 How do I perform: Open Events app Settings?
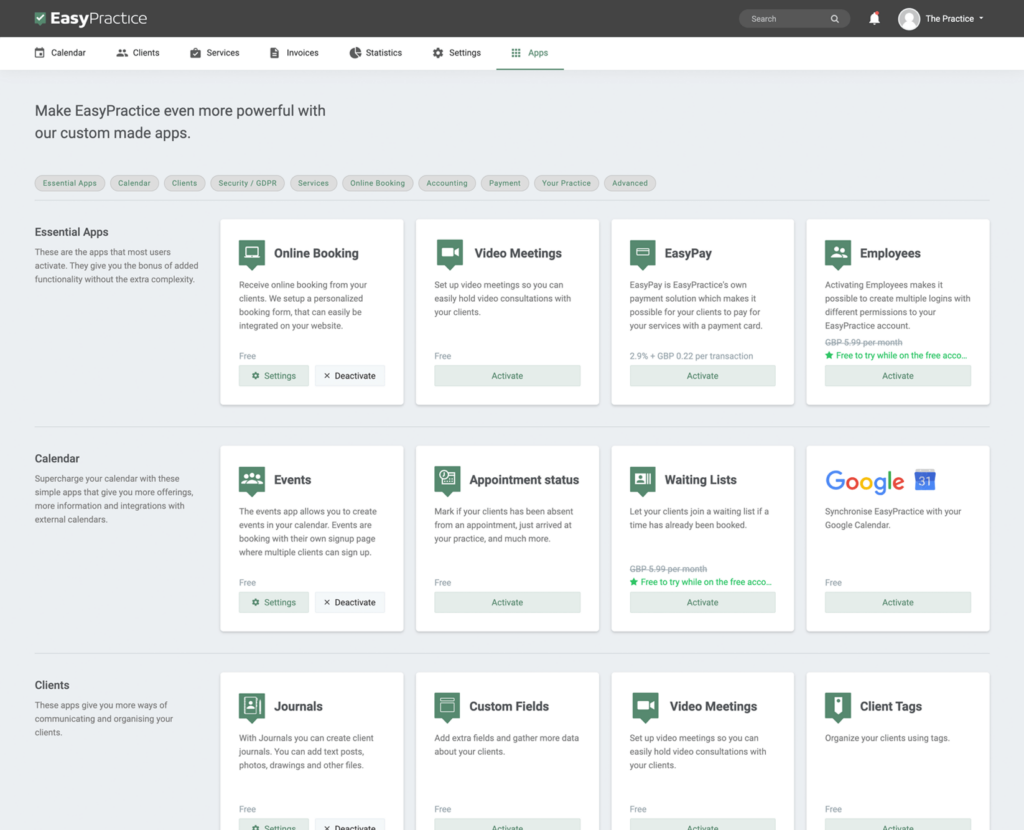274,602
